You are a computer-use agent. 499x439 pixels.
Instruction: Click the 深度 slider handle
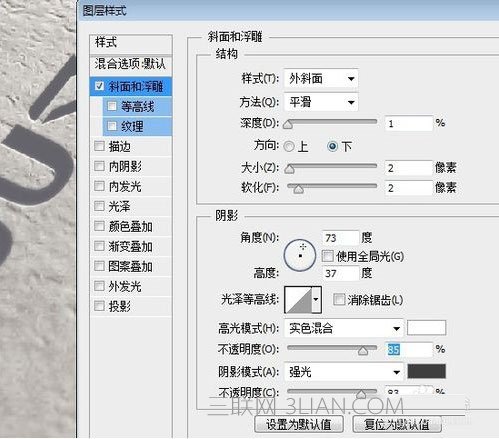[288, 125]
